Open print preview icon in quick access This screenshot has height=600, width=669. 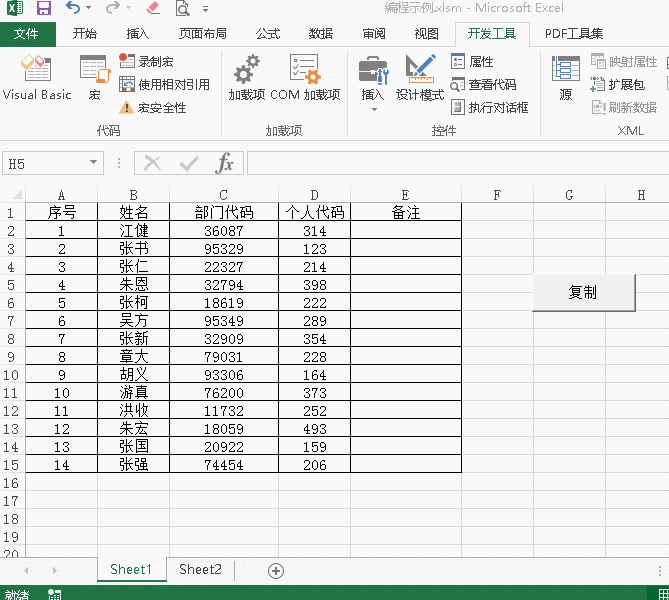point(182,8)
